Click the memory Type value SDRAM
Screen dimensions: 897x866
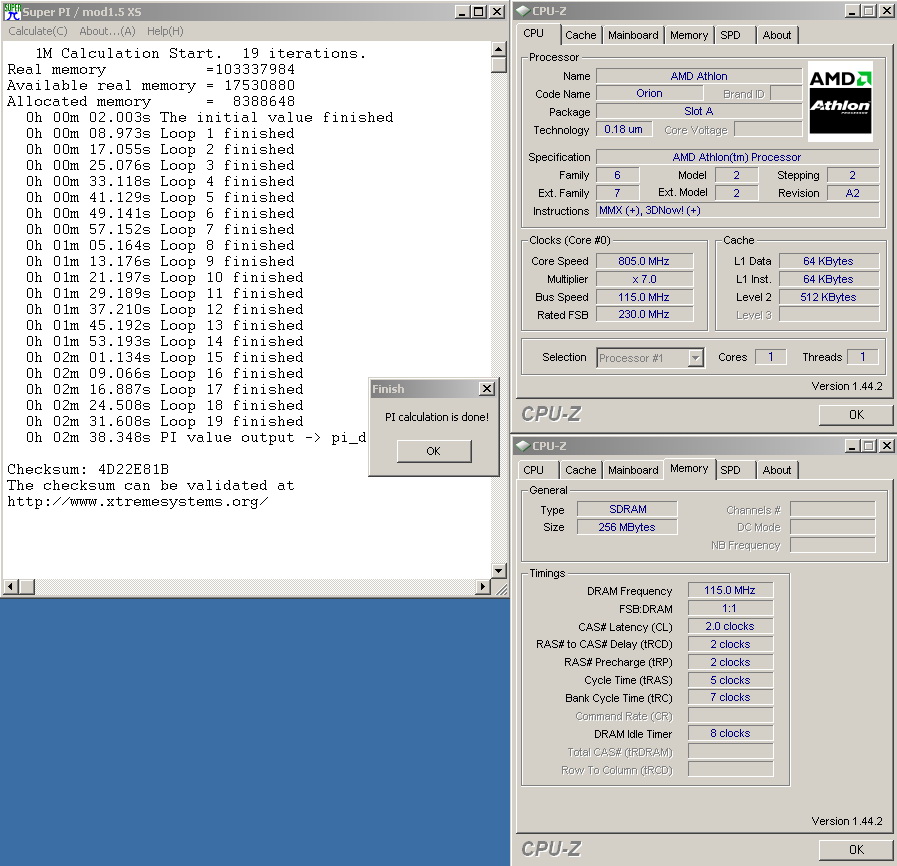coord(627,510)
